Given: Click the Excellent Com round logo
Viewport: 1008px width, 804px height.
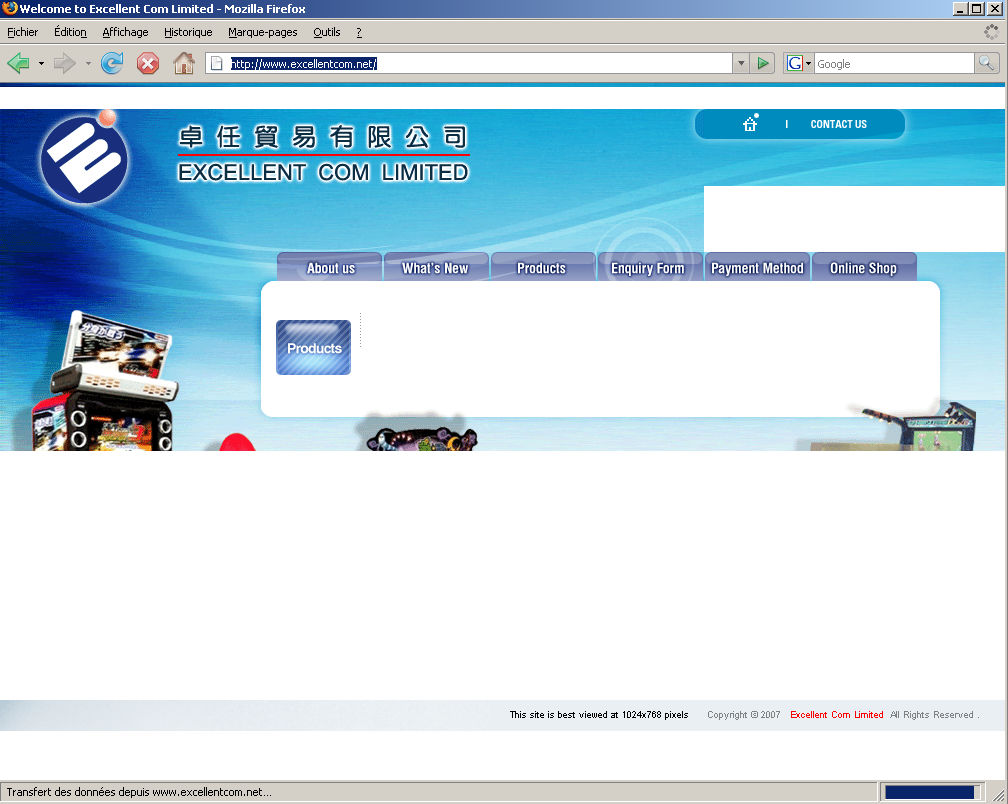Looking at the screenshot, I should [x=84, y=158].
